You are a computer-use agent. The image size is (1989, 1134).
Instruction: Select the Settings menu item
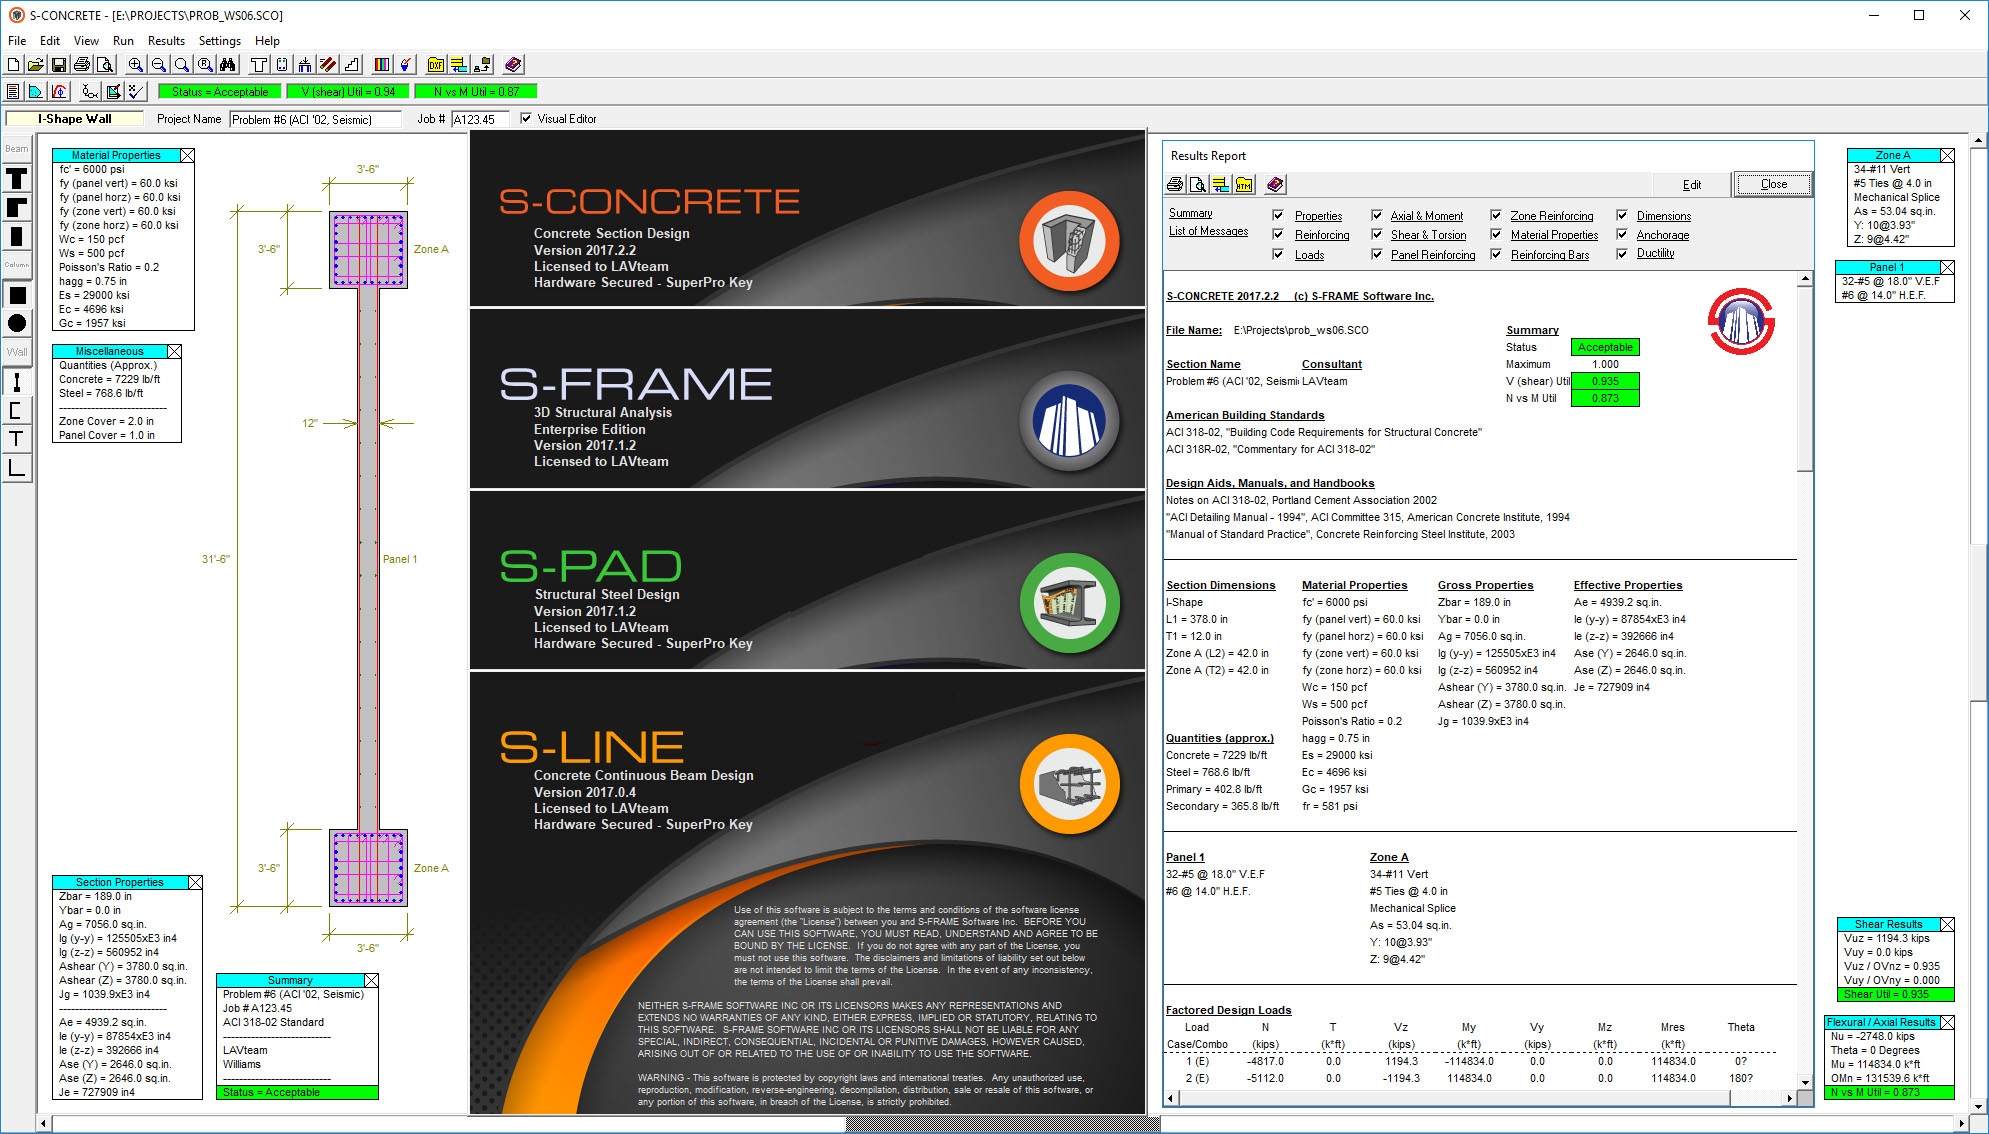coord(220,42)
